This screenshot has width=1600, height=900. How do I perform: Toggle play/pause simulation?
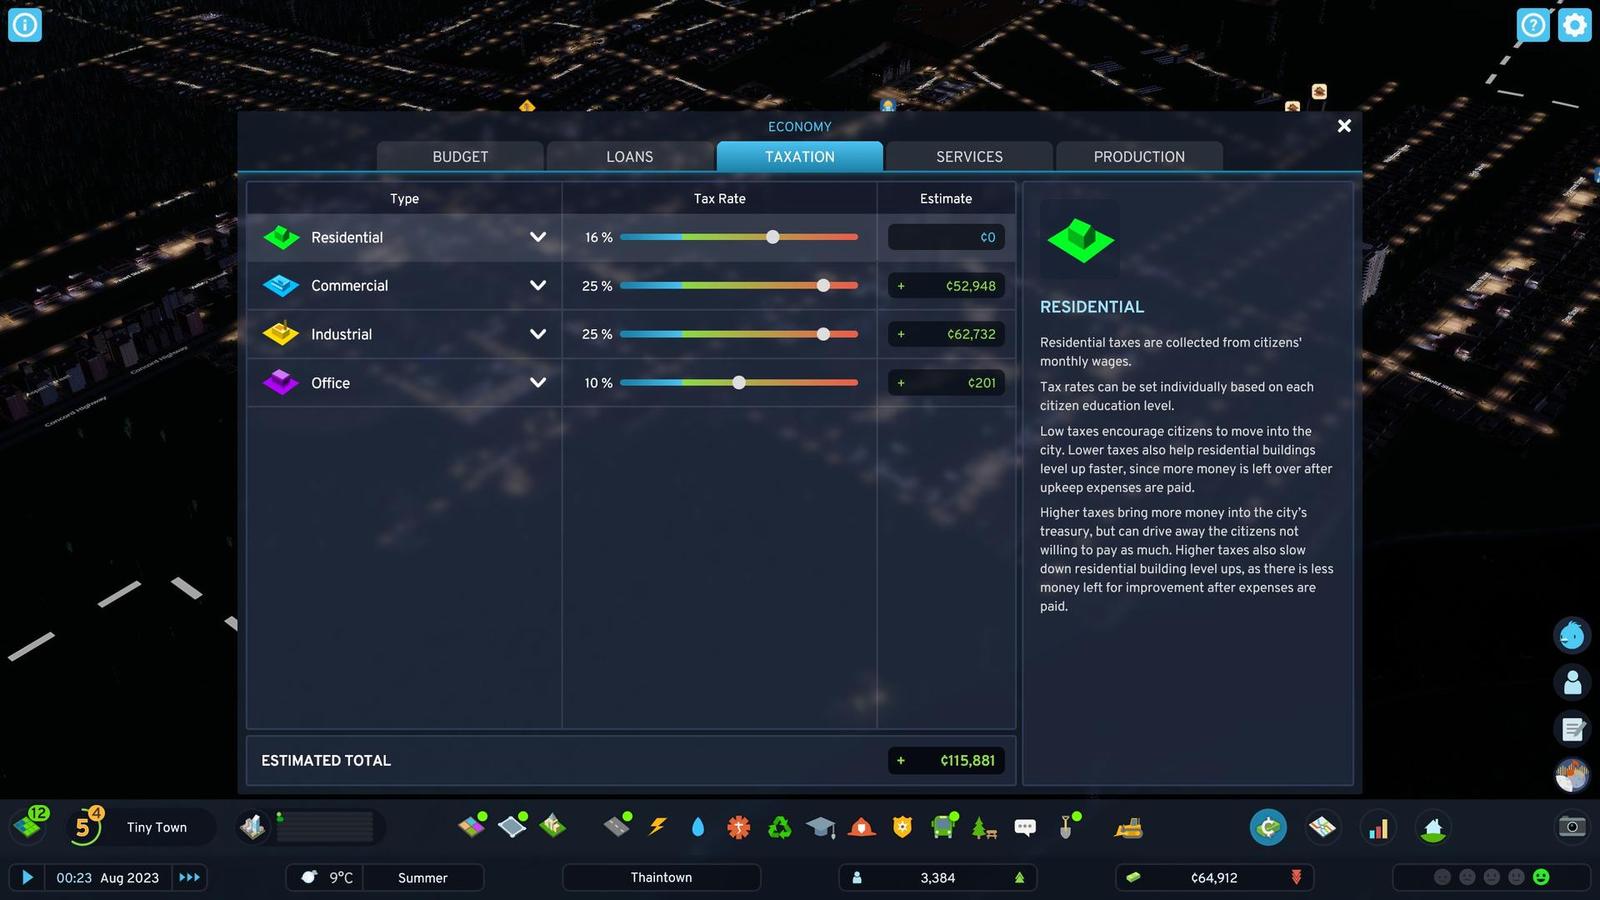[27, 877]
